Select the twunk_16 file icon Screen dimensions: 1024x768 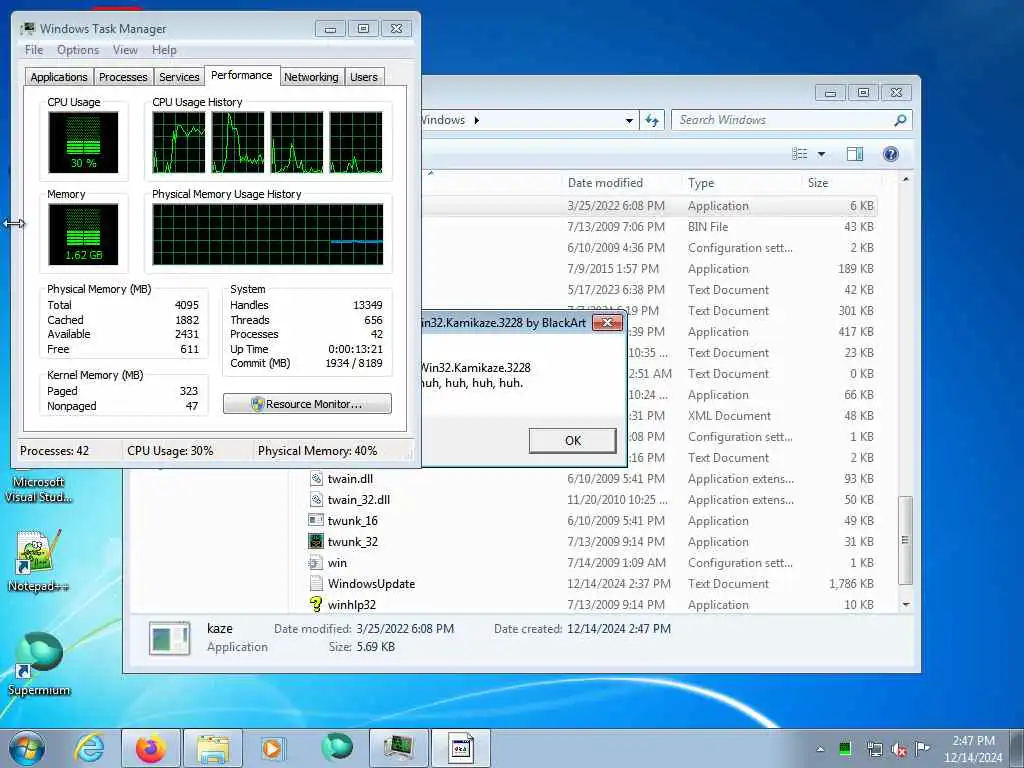tap(316, 520)
